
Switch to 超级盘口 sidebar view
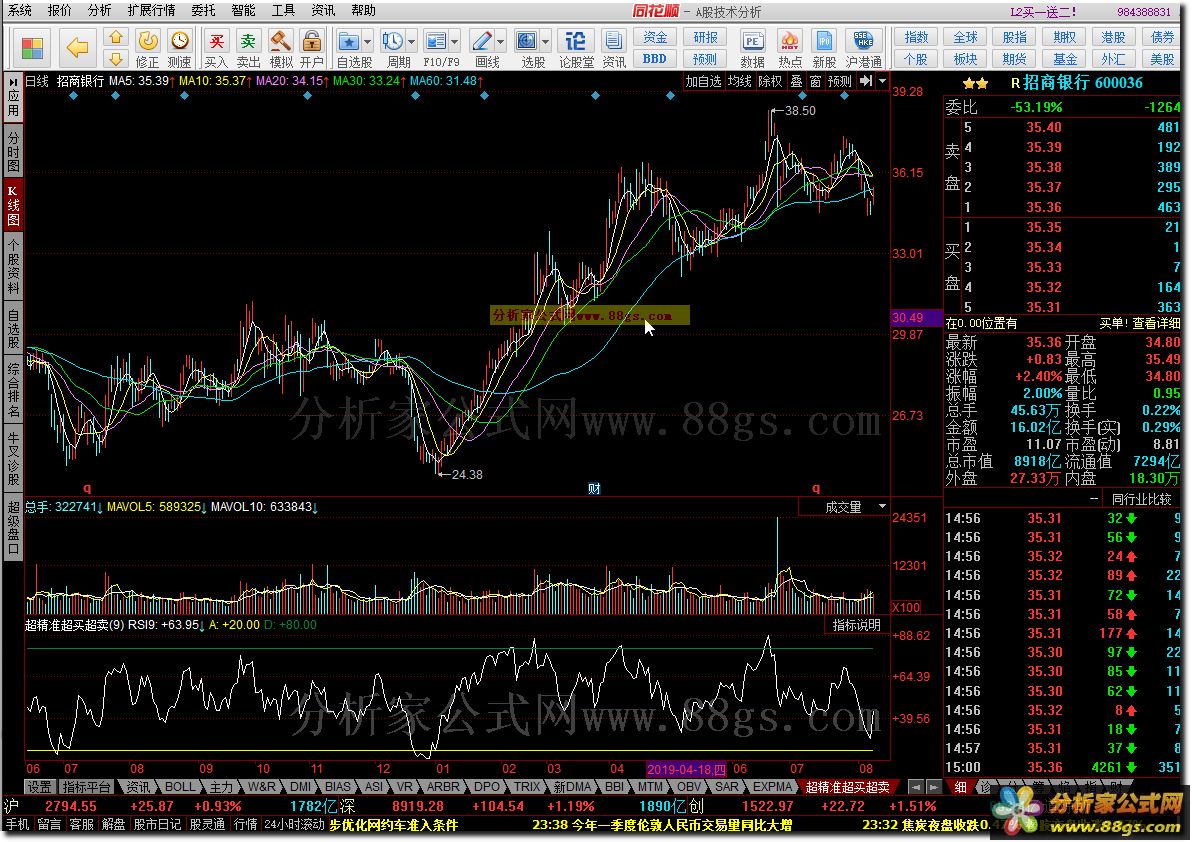click(13, 529)
